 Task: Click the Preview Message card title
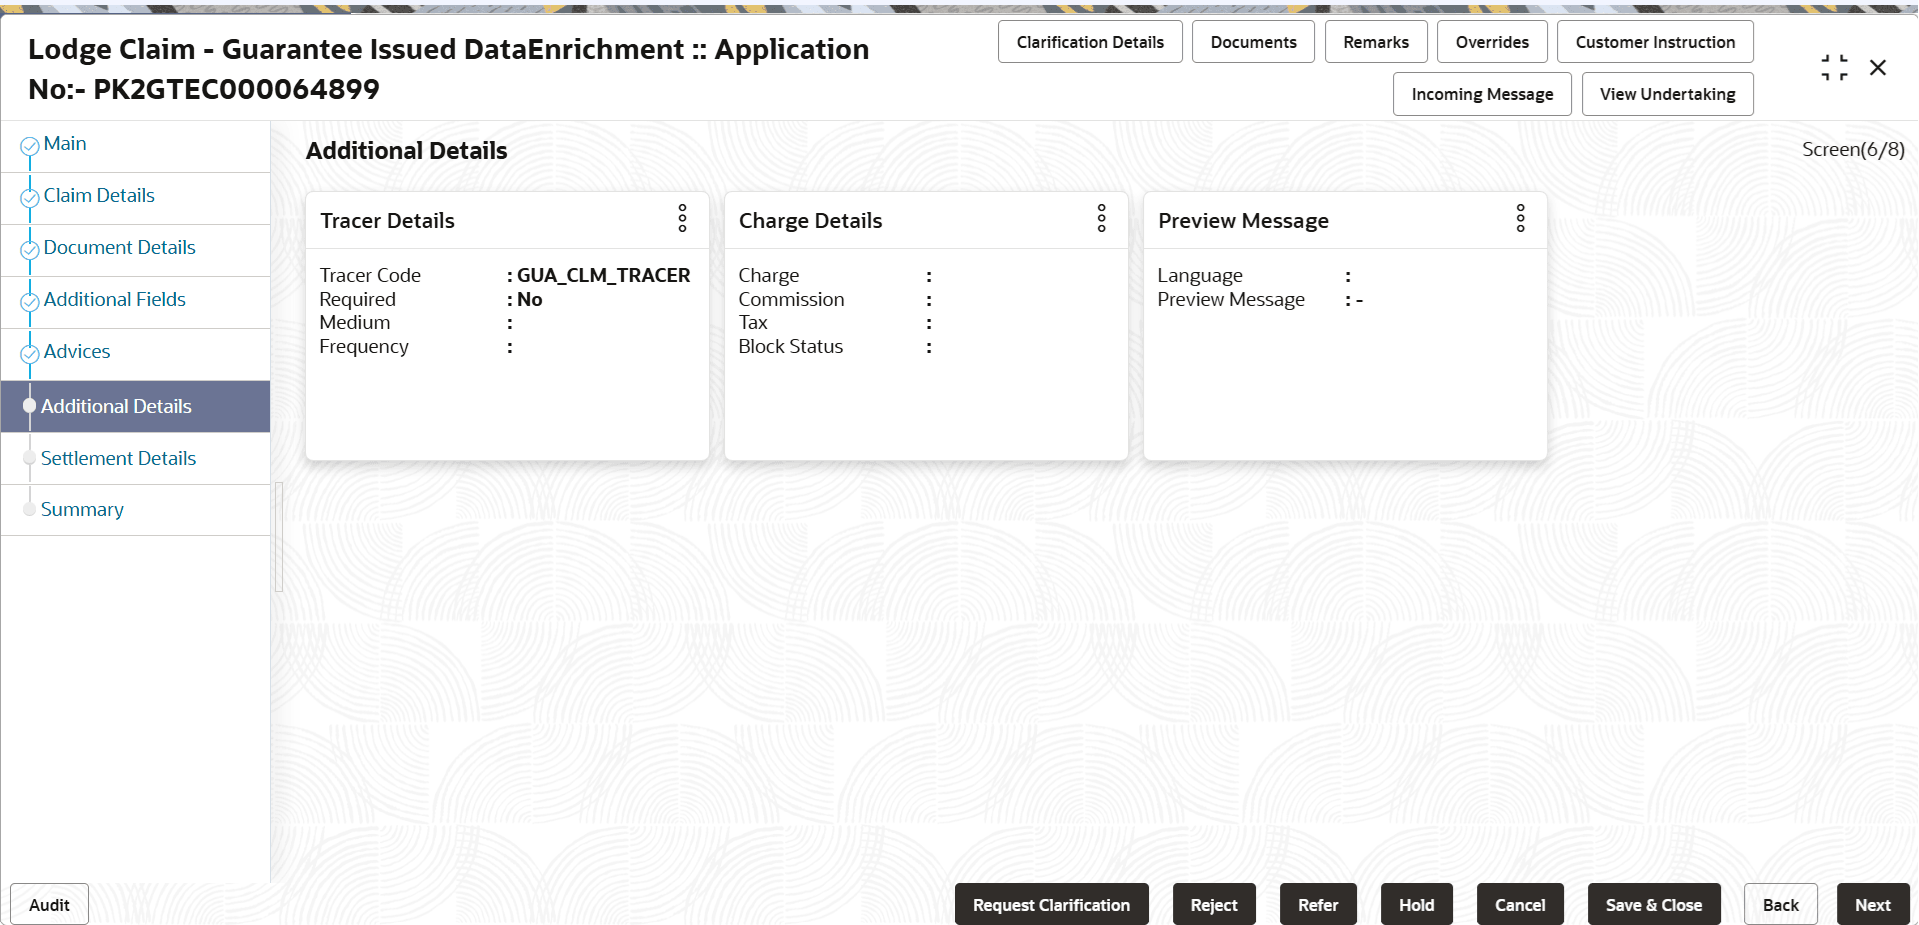coord(1243,221)
